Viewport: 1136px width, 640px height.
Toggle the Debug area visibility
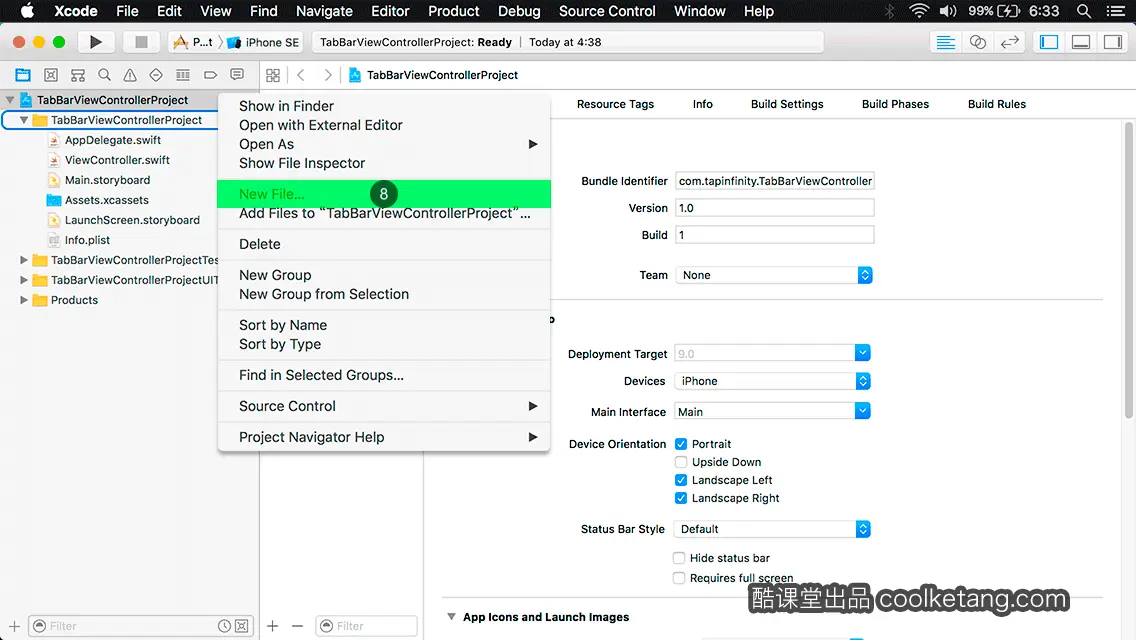coord(1081,42)
